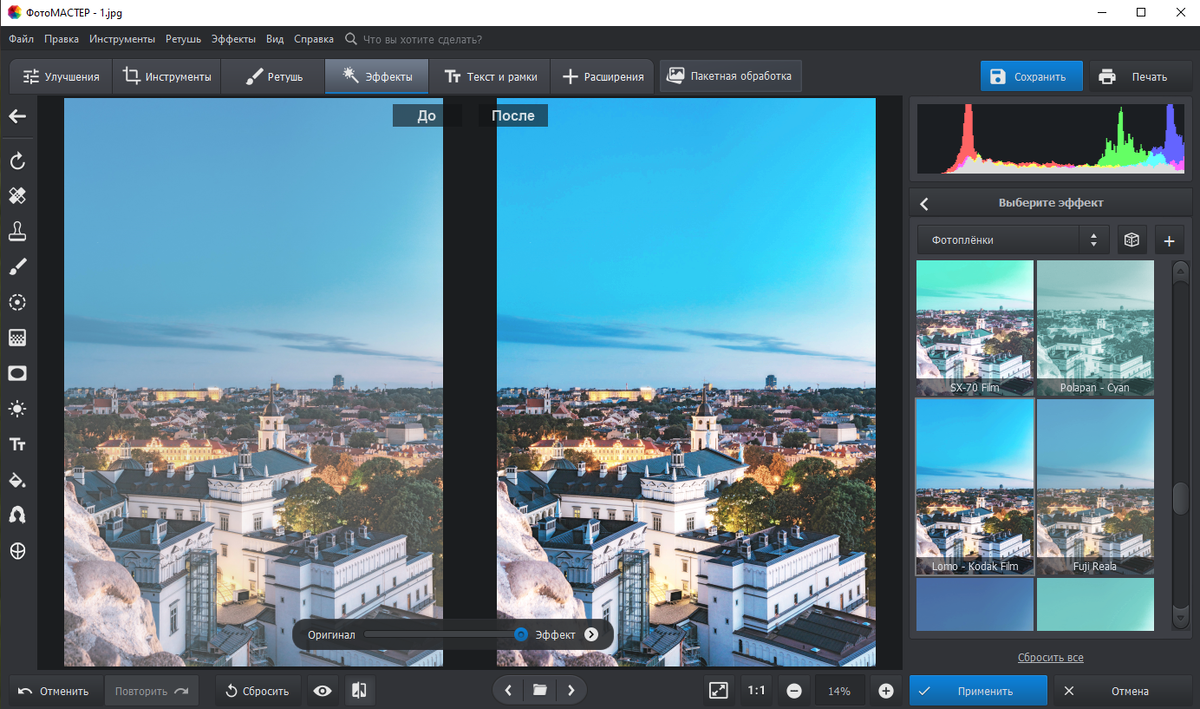
Task: Click the После label
Action: coord(513,116)
